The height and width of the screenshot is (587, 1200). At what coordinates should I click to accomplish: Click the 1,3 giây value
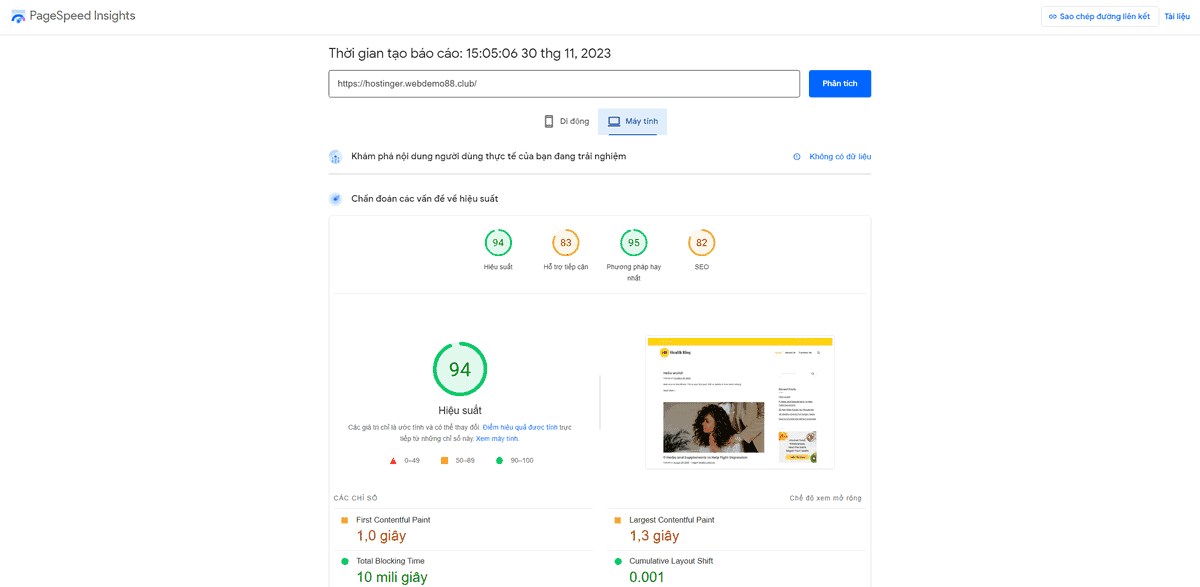[x=654, y=537]
